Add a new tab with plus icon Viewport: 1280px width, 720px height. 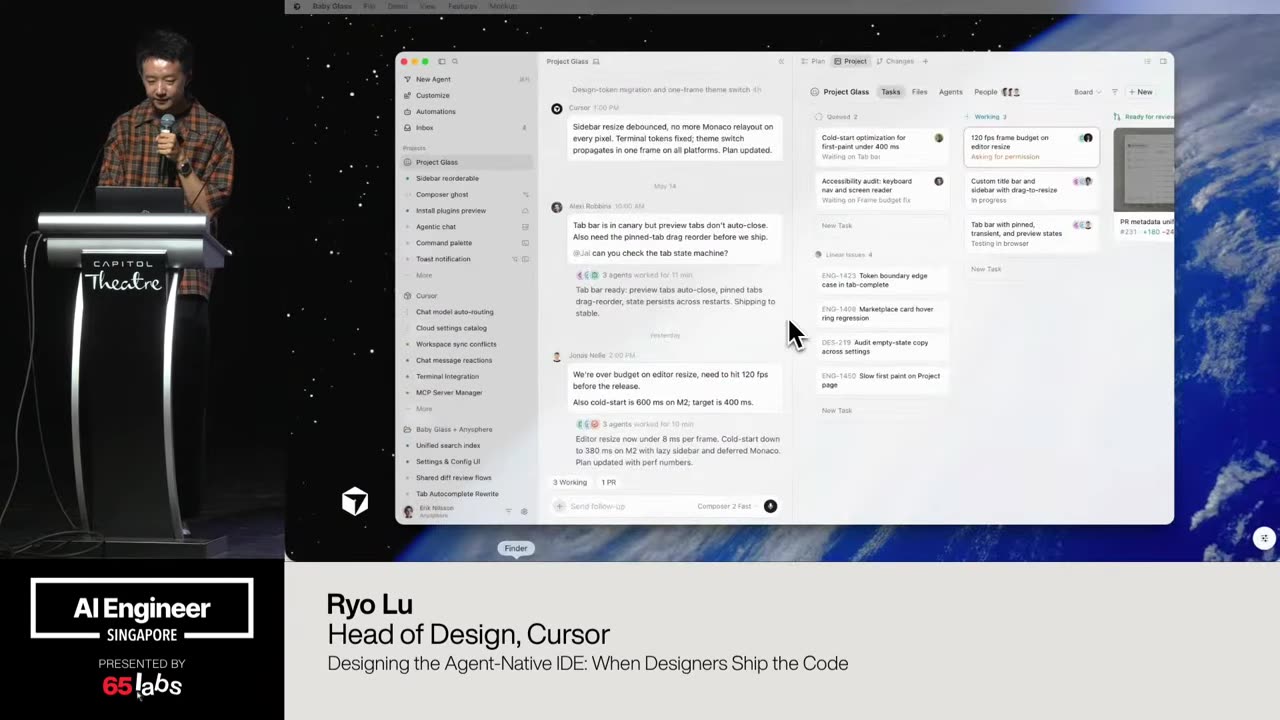tap(925, 62)
